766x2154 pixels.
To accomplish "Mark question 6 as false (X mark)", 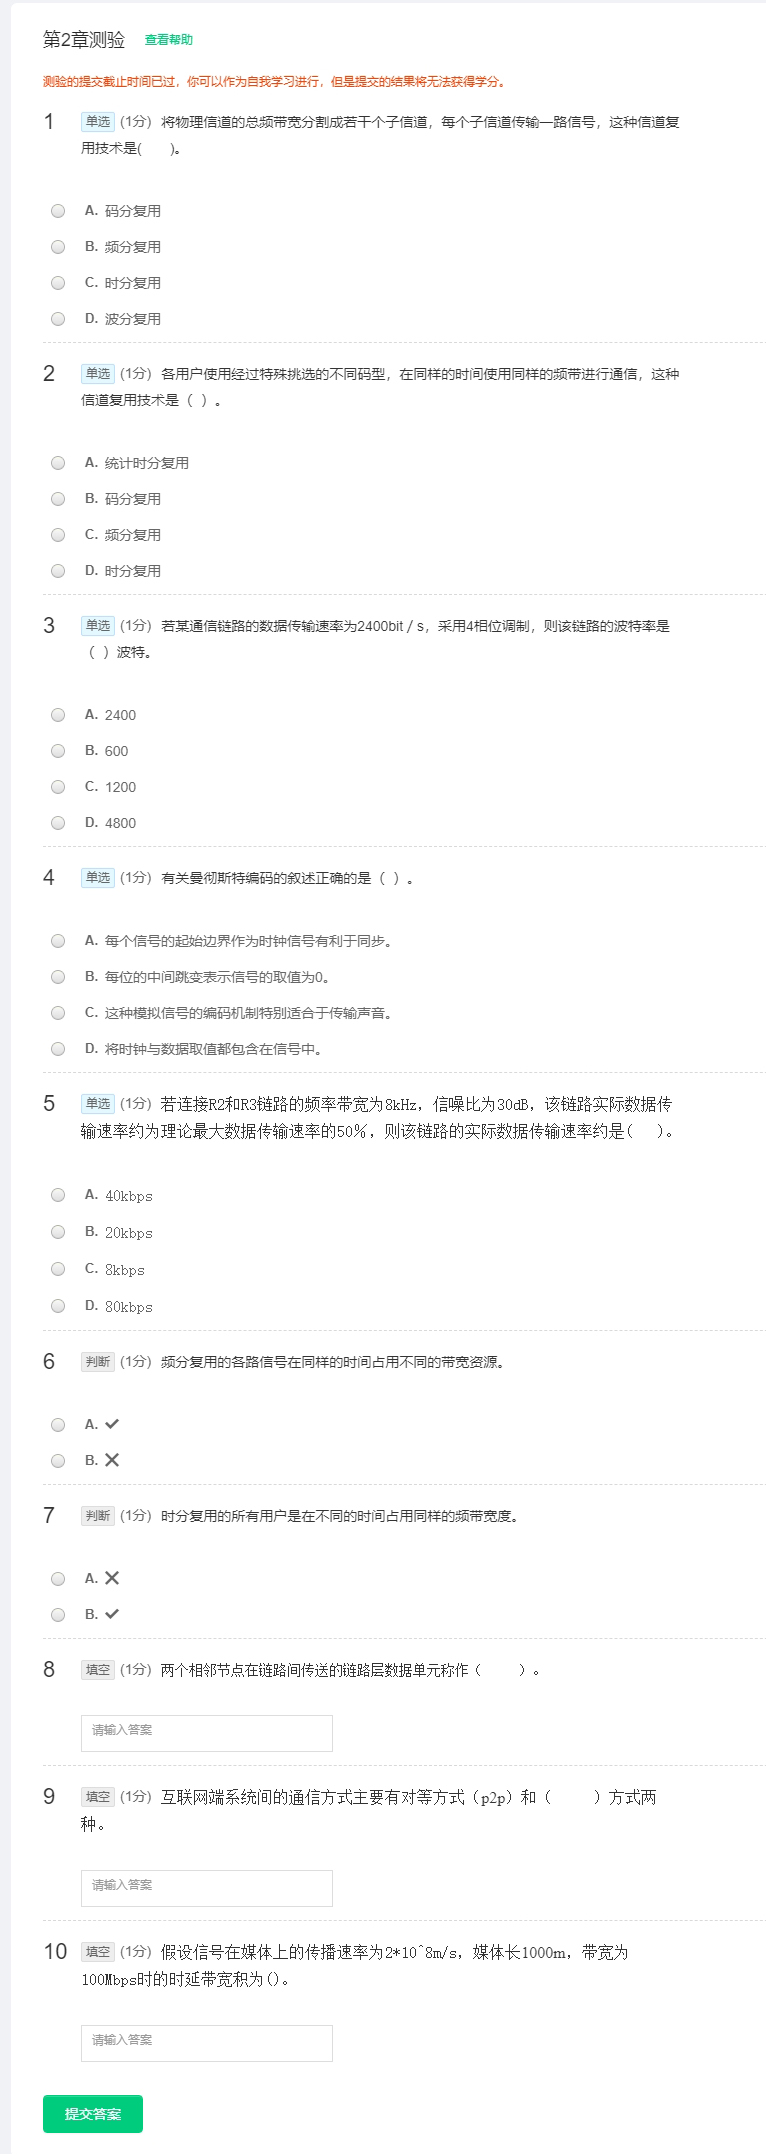I will [x=58, y=1461].
